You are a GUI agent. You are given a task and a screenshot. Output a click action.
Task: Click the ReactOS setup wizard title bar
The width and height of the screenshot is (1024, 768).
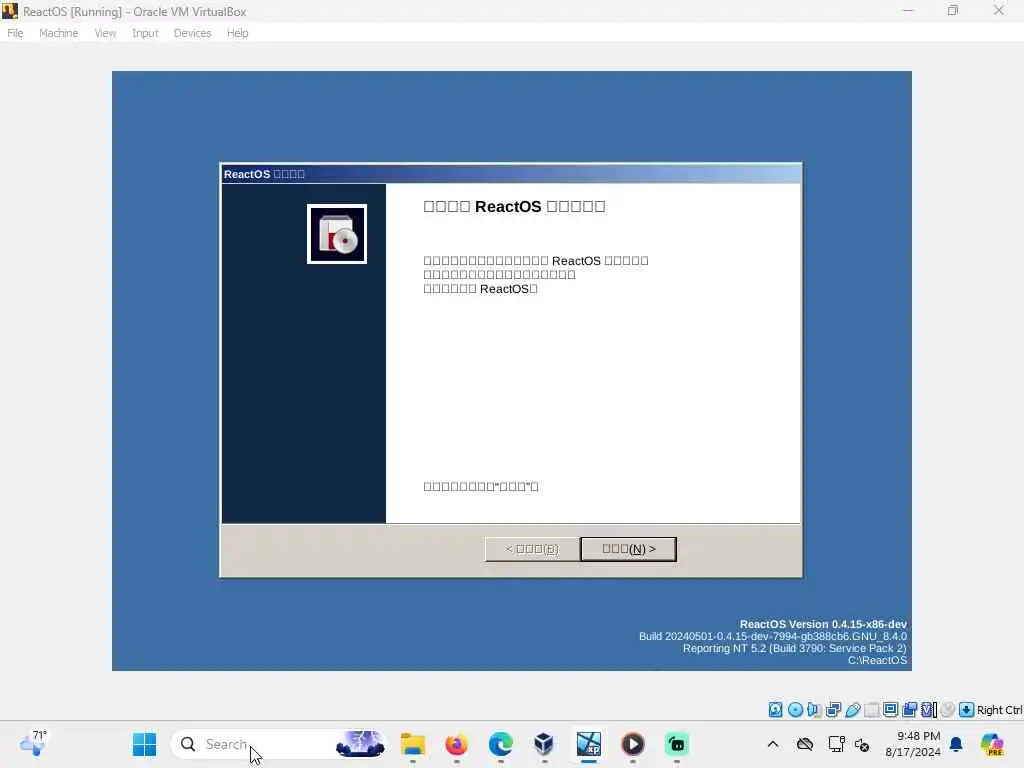[511, 174]
